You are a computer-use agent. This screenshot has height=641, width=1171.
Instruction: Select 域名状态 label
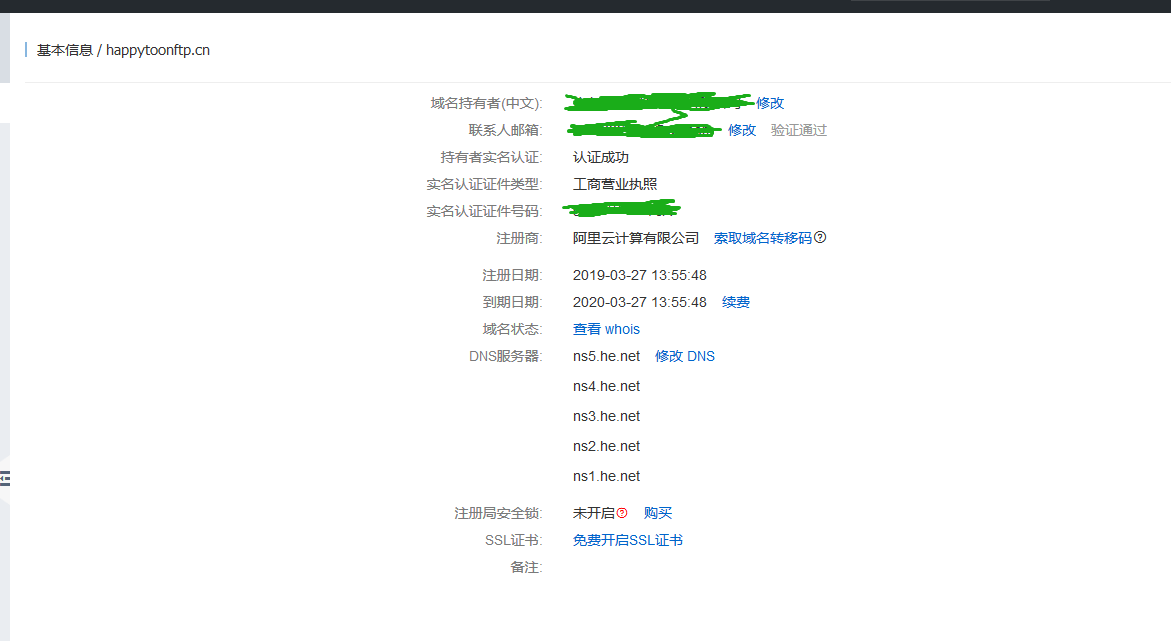(x=512, y=329)
